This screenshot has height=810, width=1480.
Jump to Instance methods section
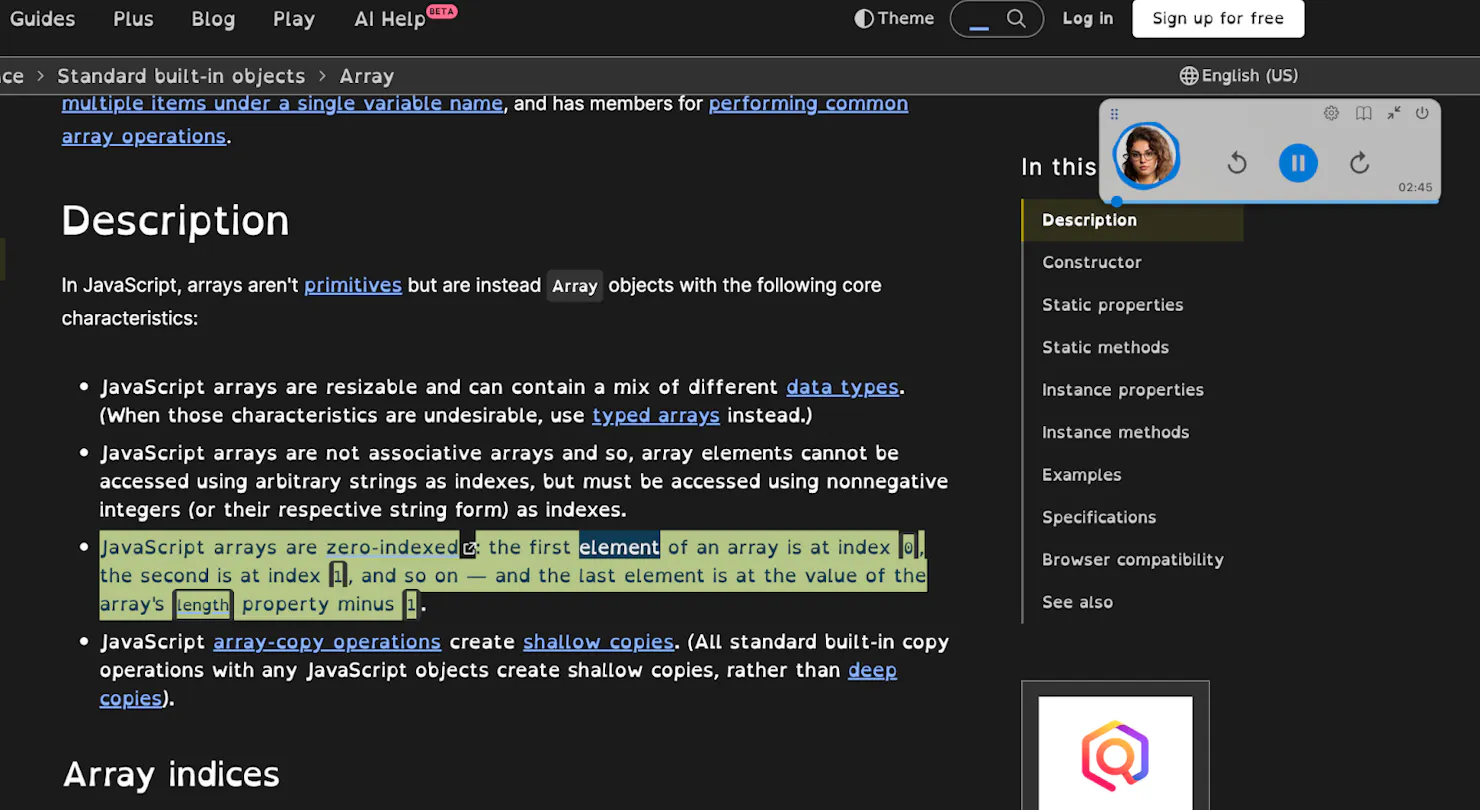(x=1115, y=432)
